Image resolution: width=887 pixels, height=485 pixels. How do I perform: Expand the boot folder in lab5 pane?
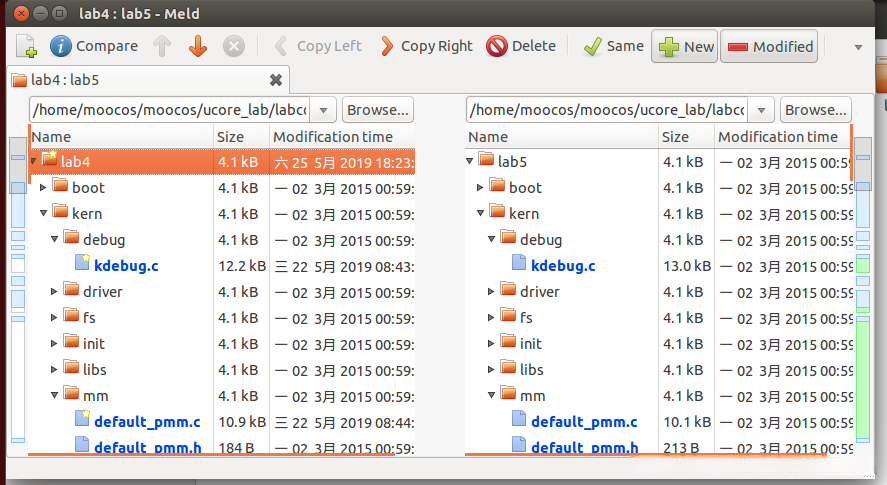pos(480,187)
